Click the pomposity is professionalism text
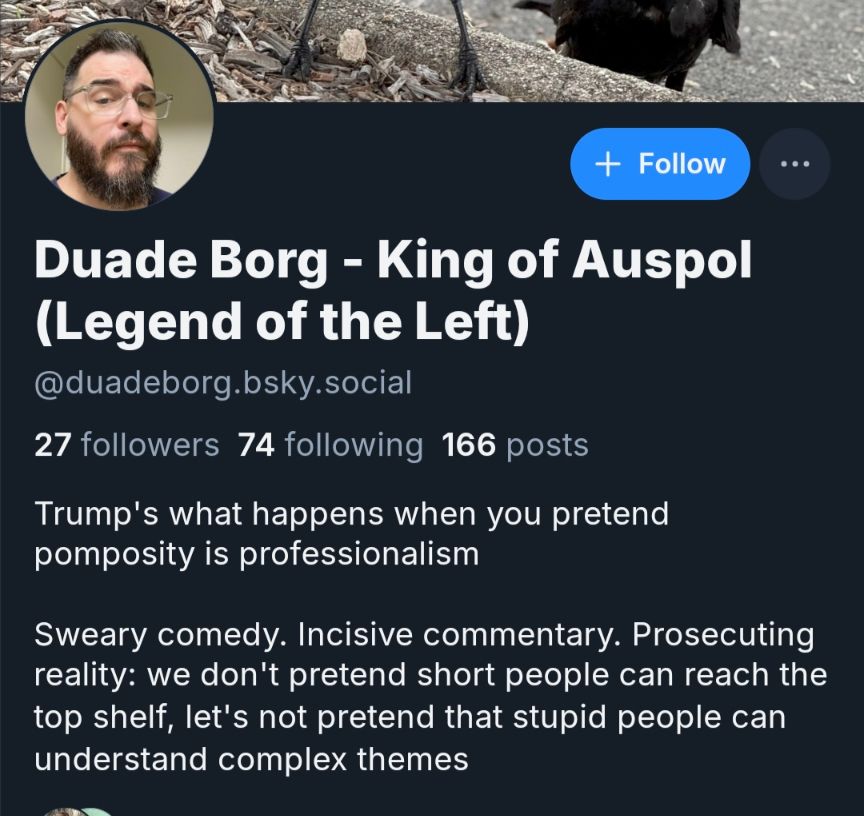This screenshot has width=864, height=816. [x=257, y=554]
